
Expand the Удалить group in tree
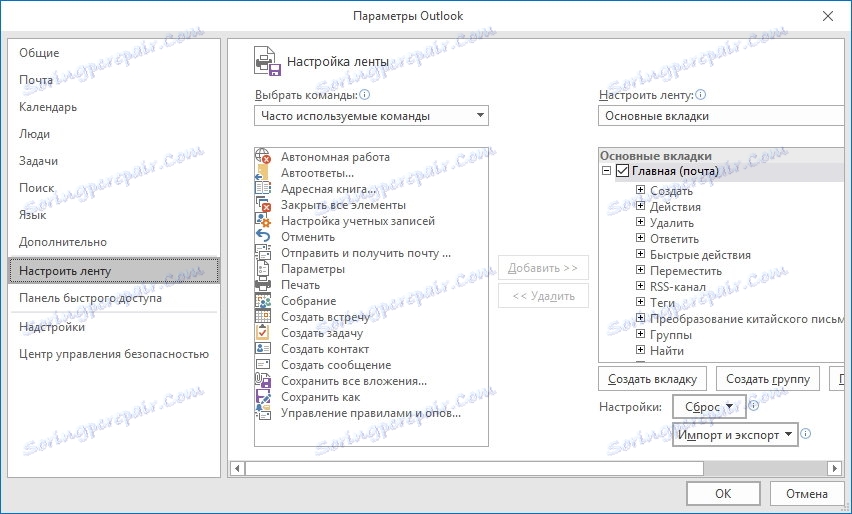[641, 222]
